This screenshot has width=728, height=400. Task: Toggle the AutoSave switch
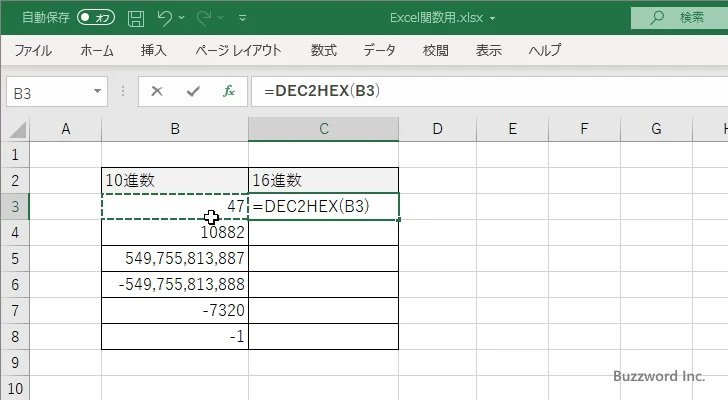(96, 18)
